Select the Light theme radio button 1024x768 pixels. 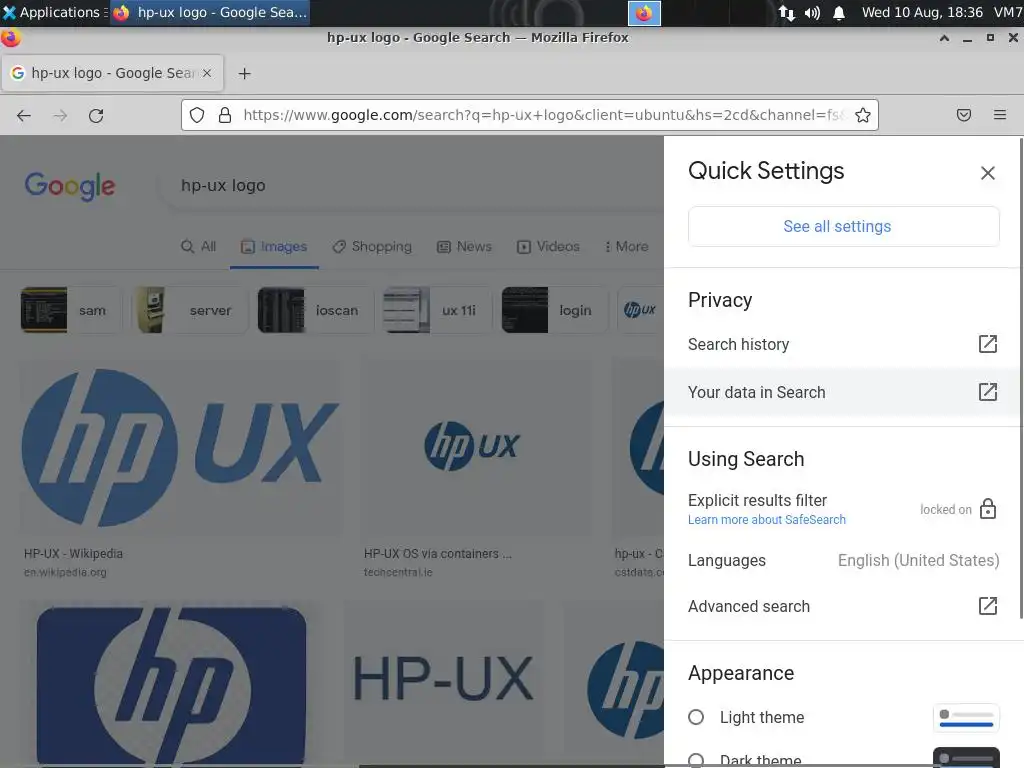696,717
